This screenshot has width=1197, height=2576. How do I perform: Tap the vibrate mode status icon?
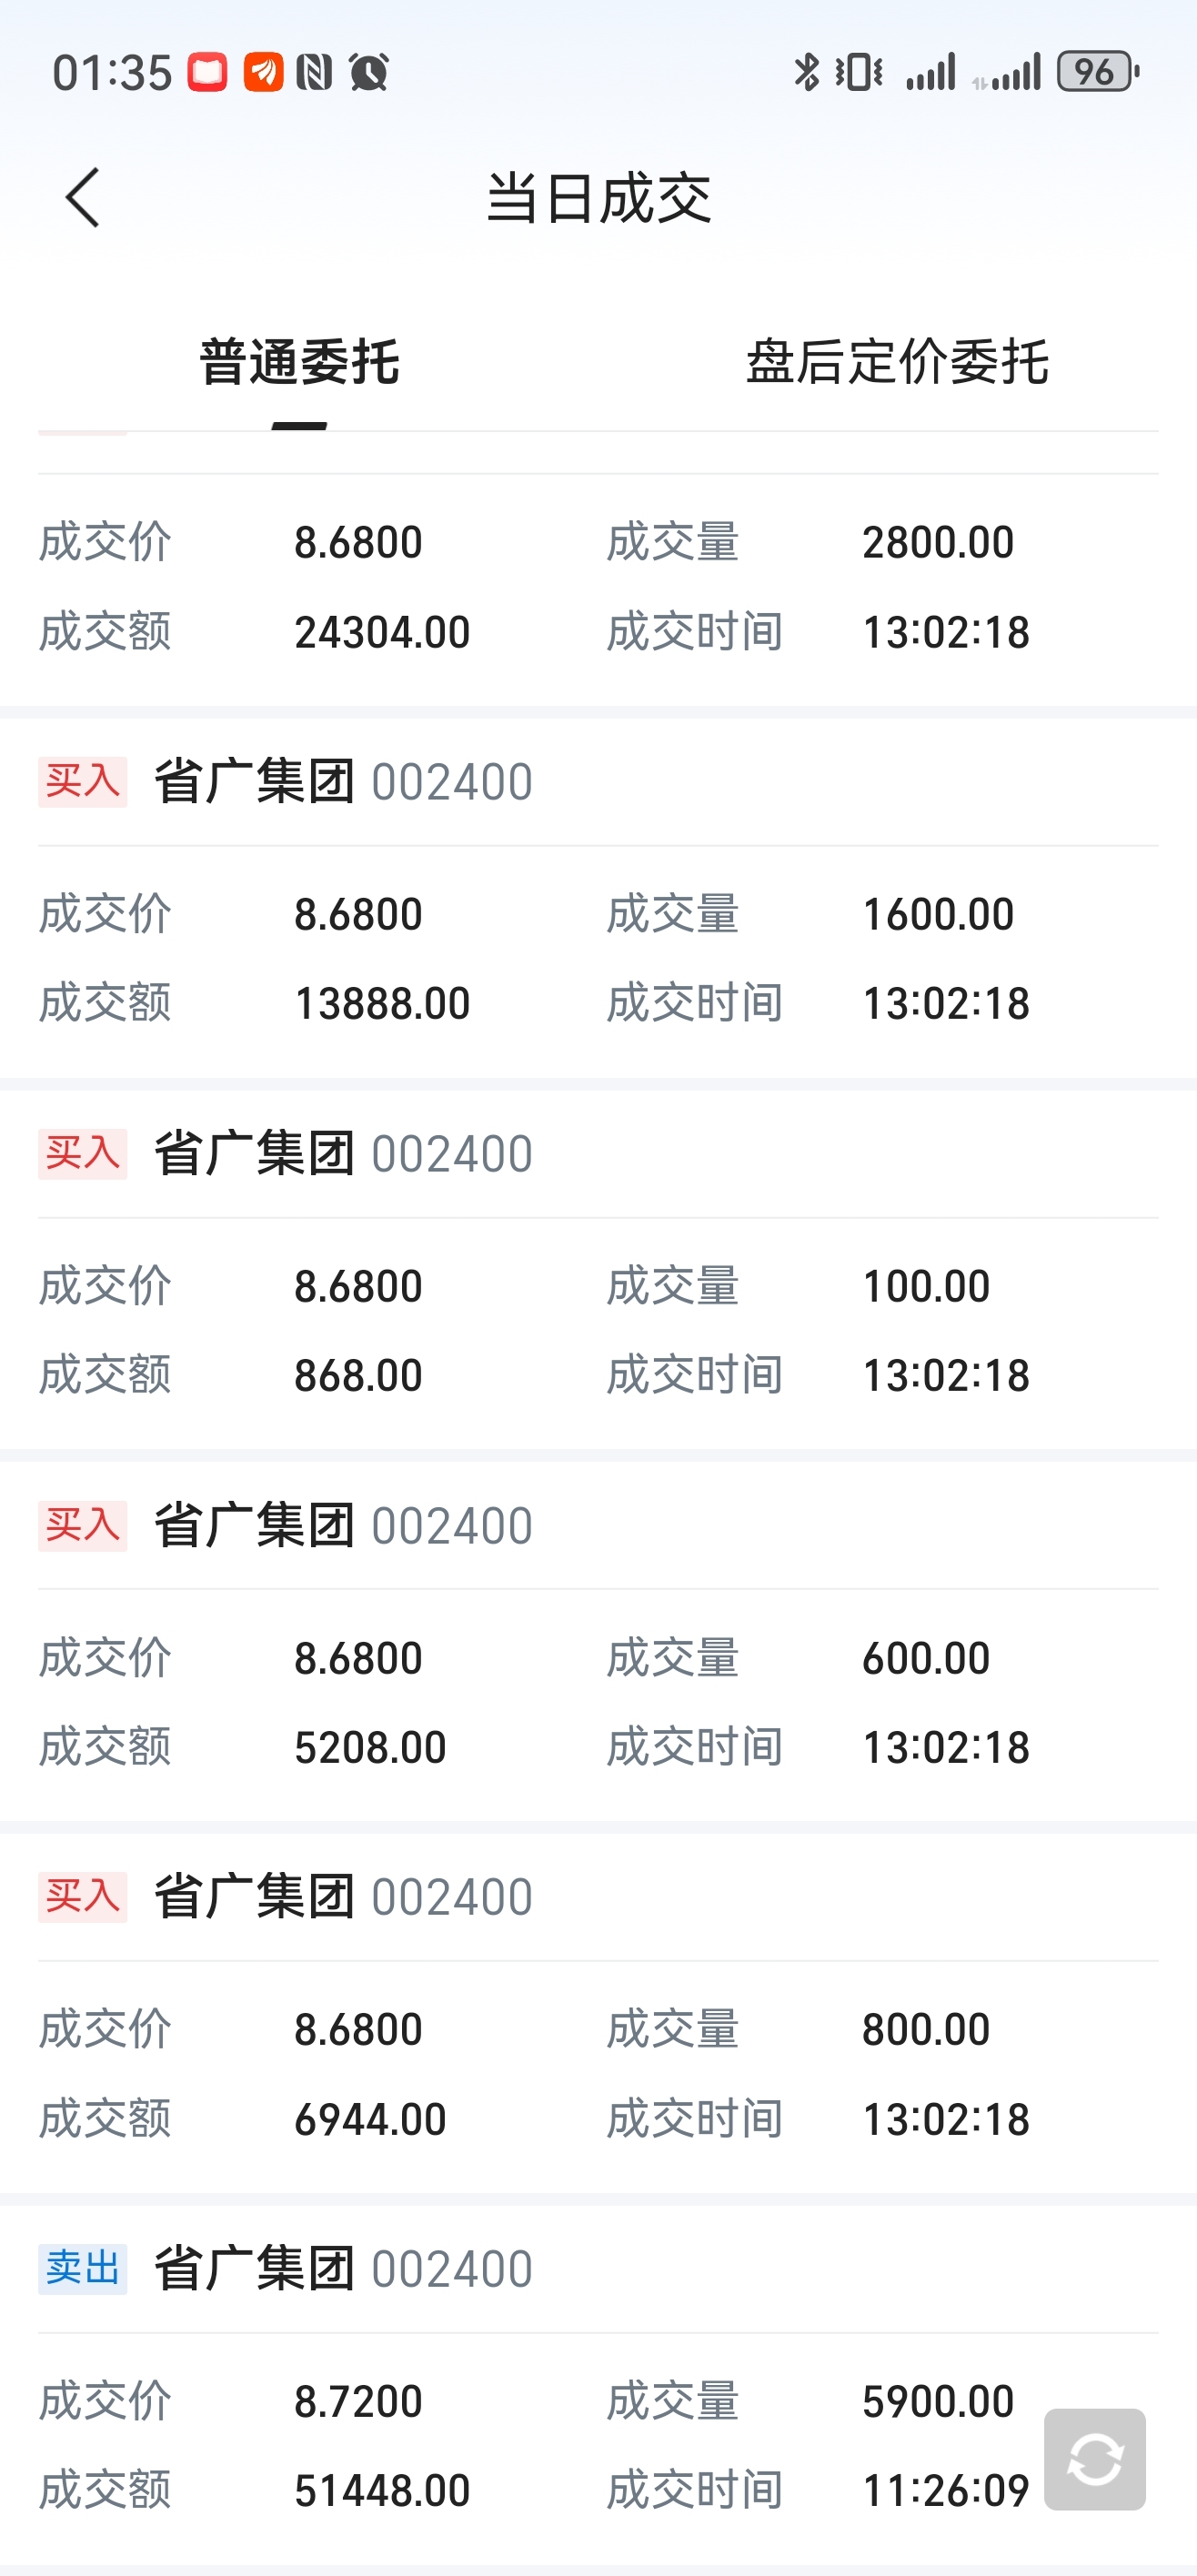pyautogui.click(x=859, y=72)
